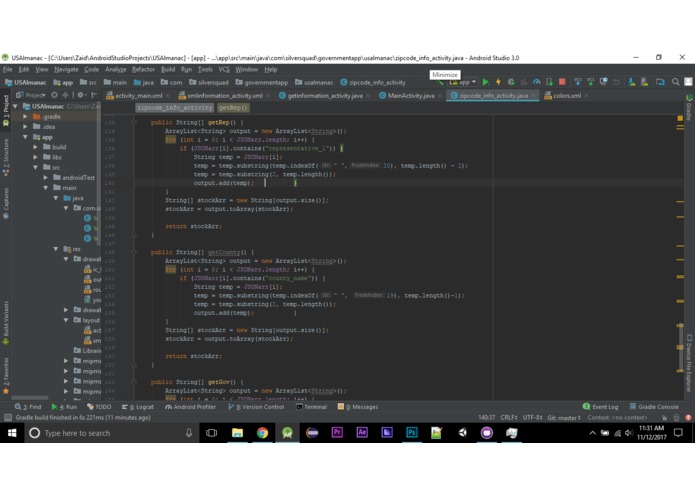Toggle Device File Explorer side panel
This screenshot has width=695, height=494.
(x=689, y=363)
